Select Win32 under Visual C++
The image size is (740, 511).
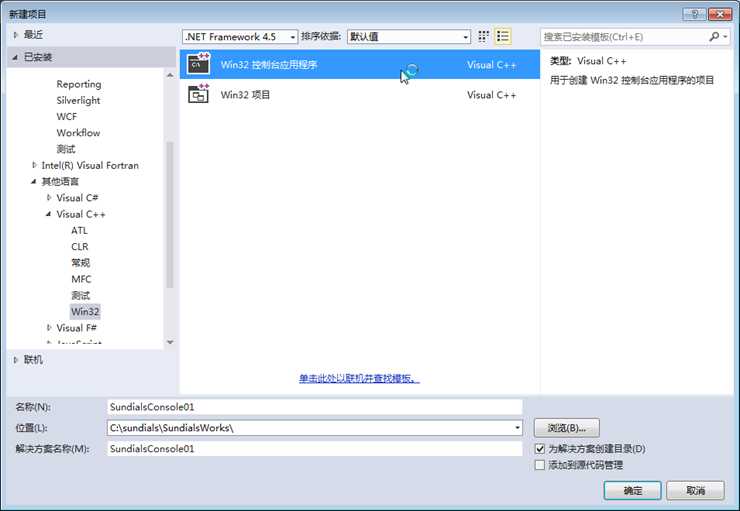pos(85,311)
